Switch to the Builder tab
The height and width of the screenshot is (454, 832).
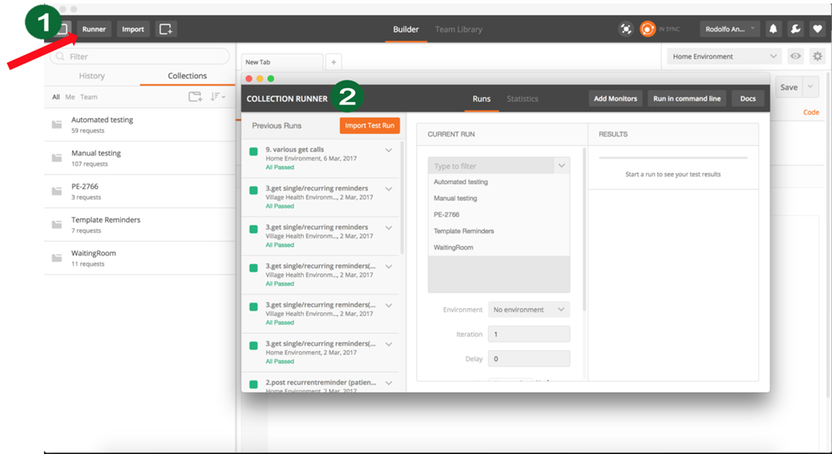pyautogui.click(x=406, y=29)
